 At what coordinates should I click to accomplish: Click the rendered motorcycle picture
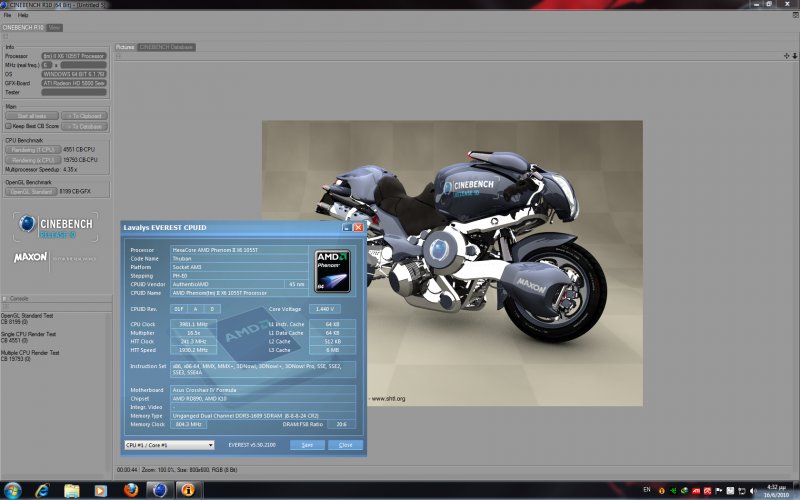pos(452,263)
